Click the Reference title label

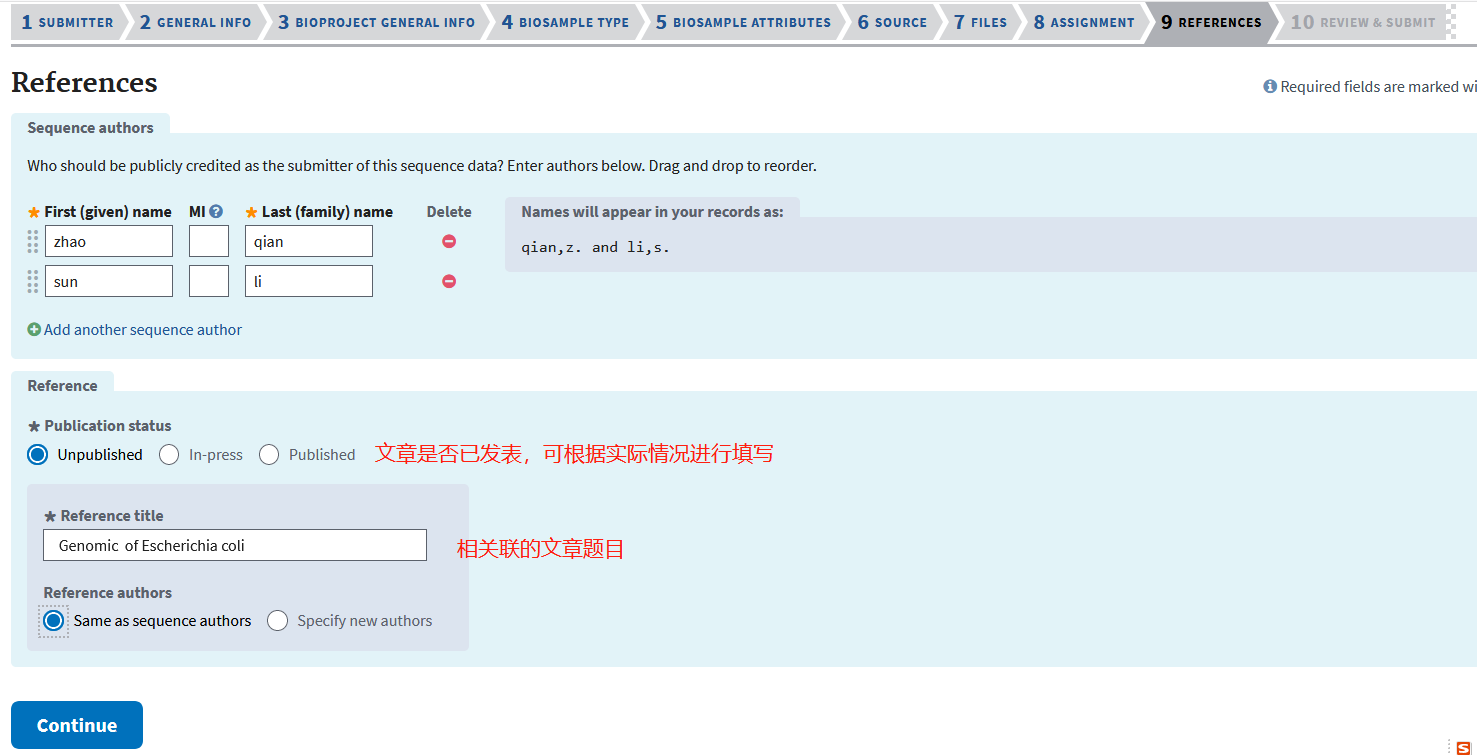point(112,515)
